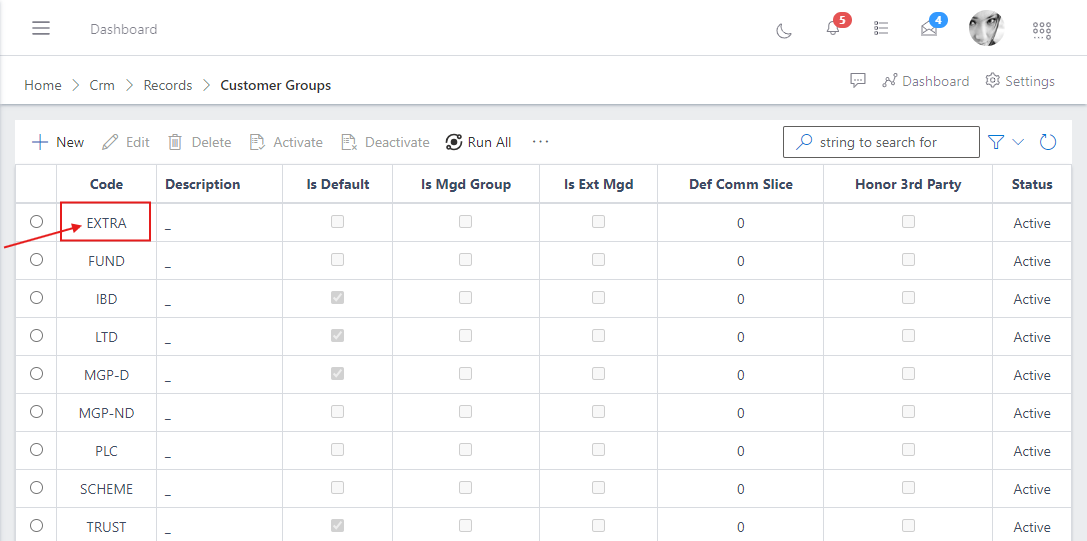
Task: Open mail inbox with 4 messages
Action: coord(929,29)
